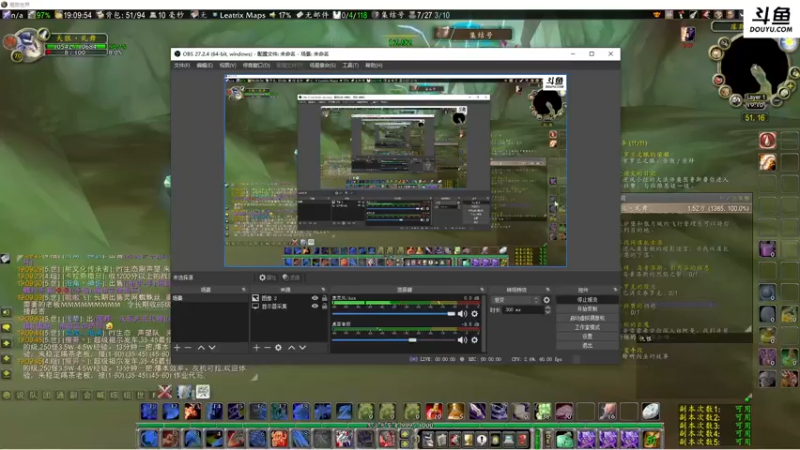Move scene up with arrow icon
This screenshot has width=800, height=450.
[201, 347]
